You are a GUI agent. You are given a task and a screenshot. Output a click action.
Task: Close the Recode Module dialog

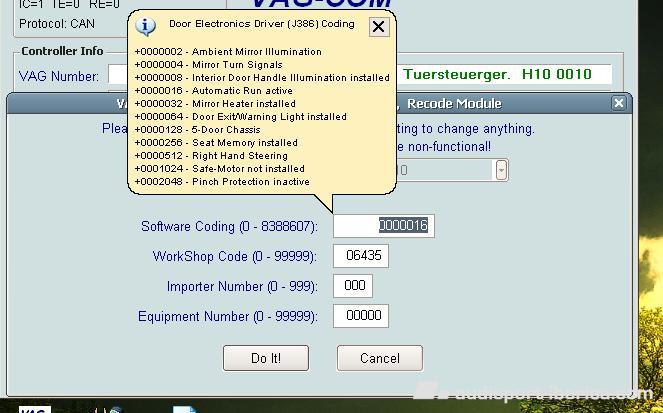(x=619, y=103)
